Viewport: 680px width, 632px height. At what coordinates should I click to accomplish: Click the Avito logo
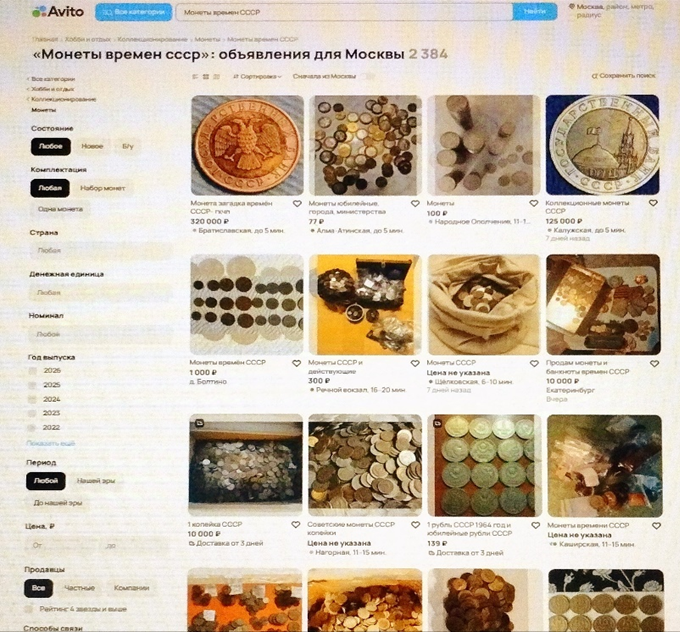click(x=58, y=12)
